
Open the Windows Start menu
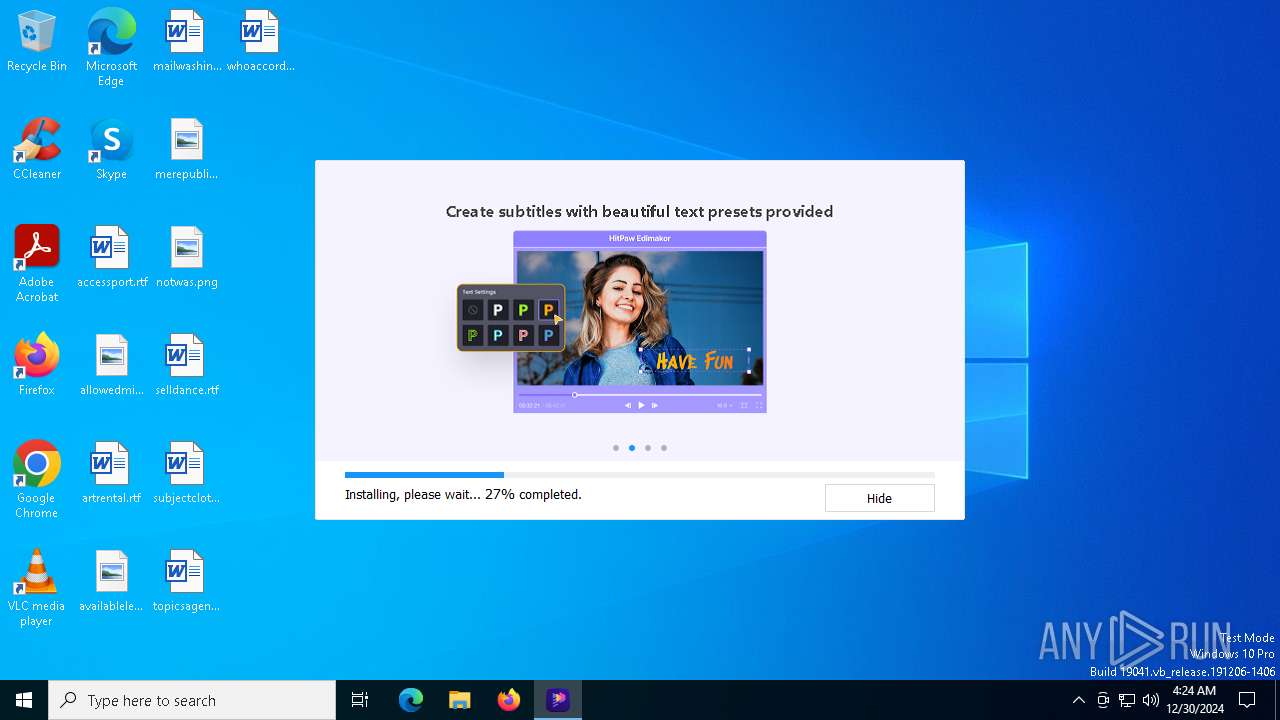pyautogui.click(x=24, y=700)
